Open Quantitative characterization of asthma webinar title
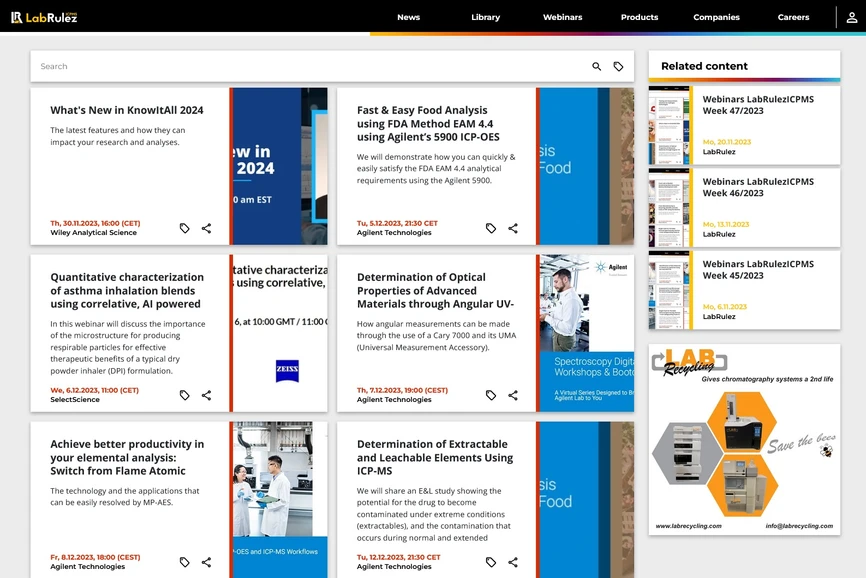Screen dimensions: 866x578 127,290
